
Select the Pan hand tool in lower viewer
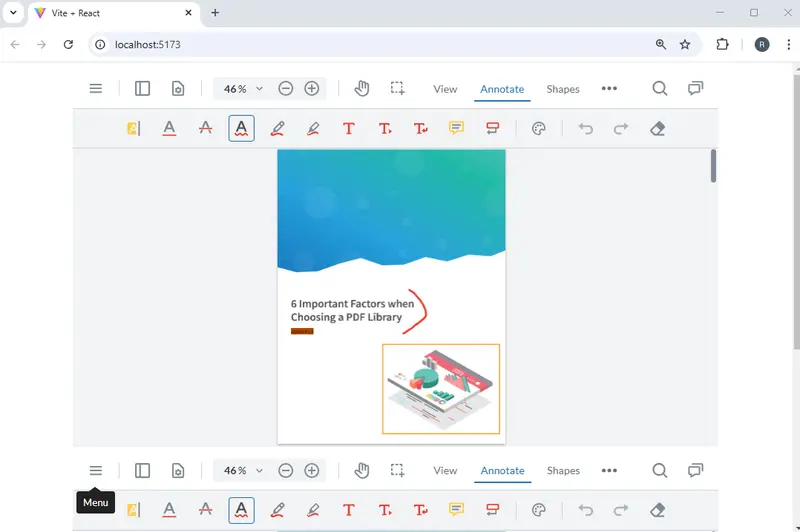coord(362,470)
